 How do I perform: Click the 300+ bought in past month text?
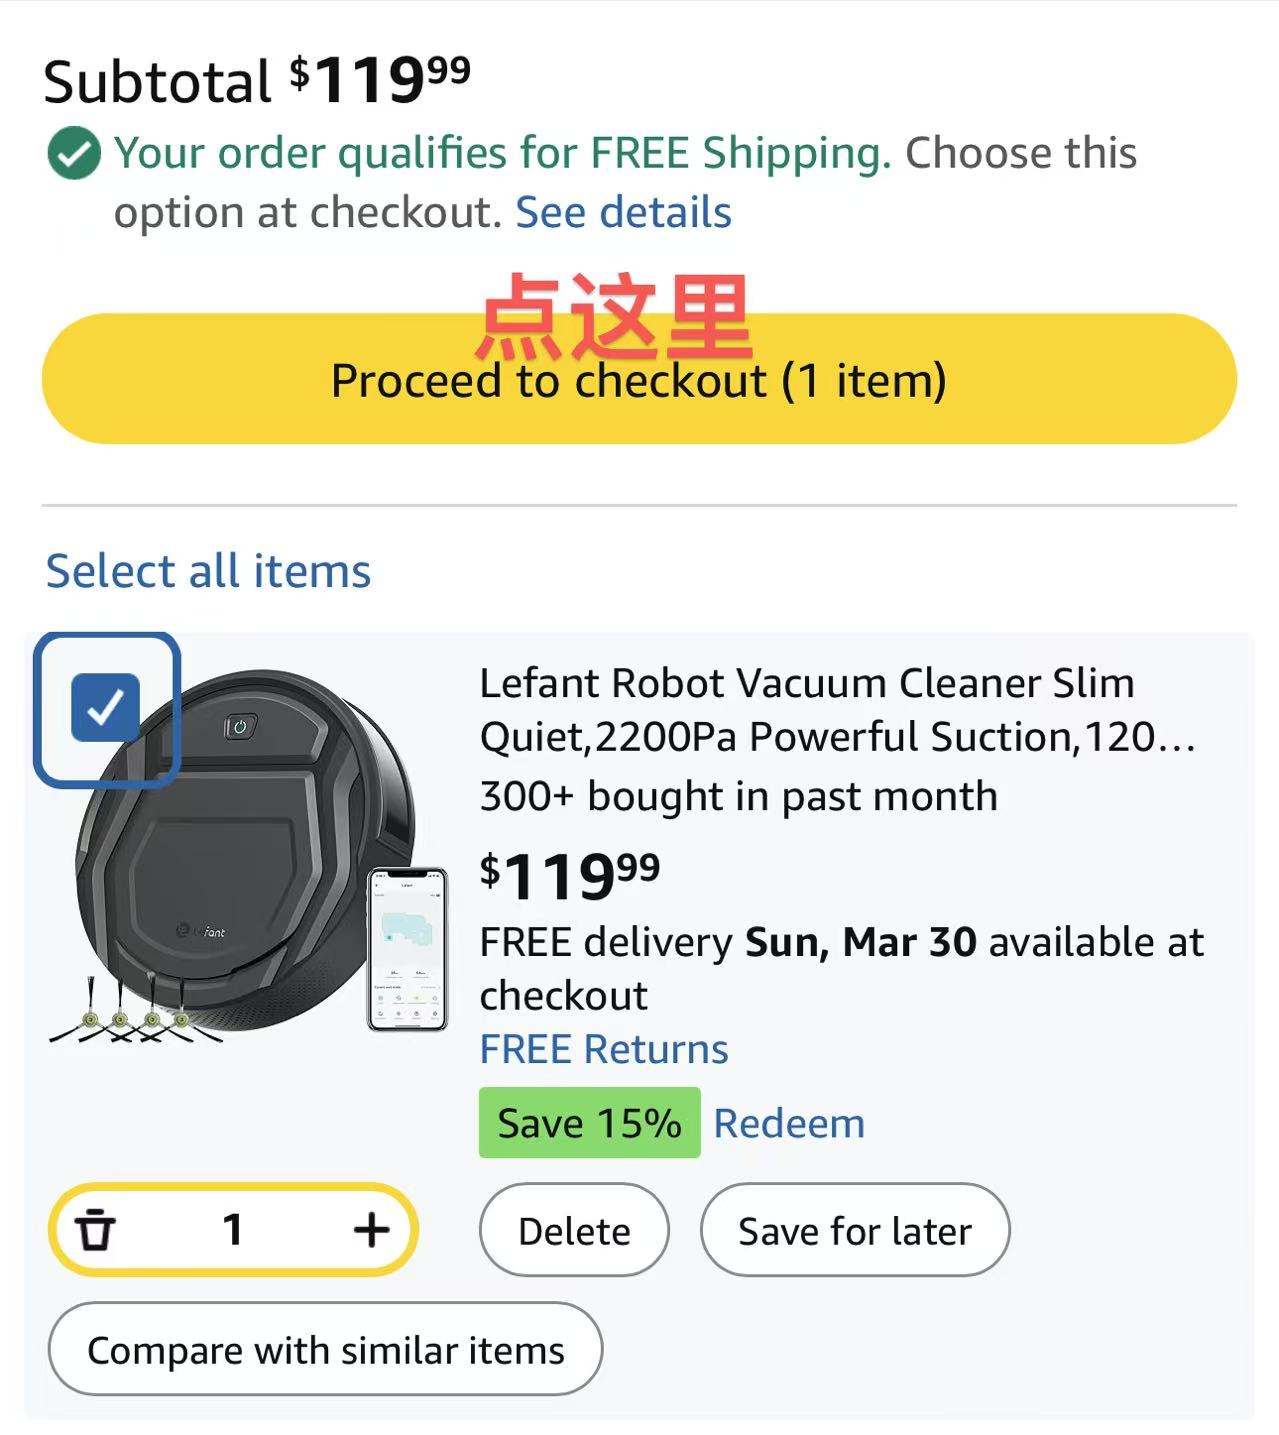pyautogui.click(x=738, y=797)
